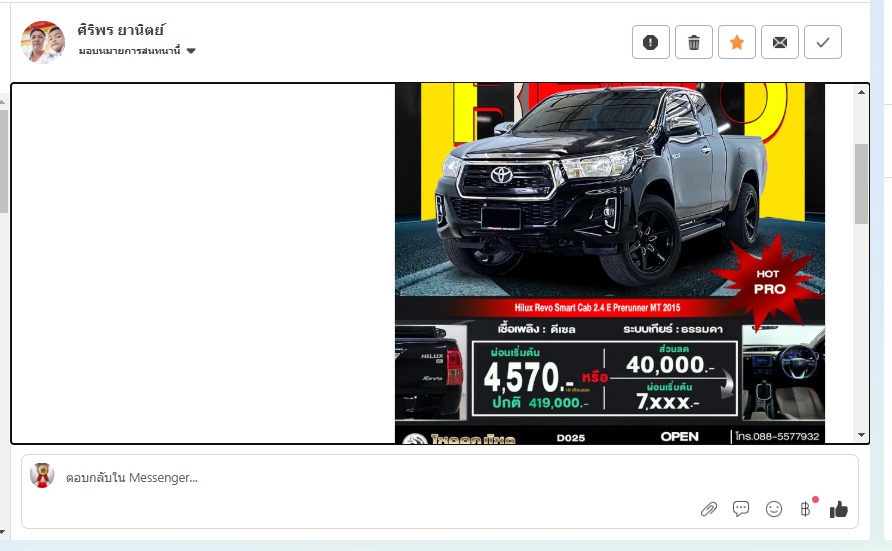Click the left panel scrollbar down arrow
Image resolution: width=892 pixels, height=551 pixels.
2,532
